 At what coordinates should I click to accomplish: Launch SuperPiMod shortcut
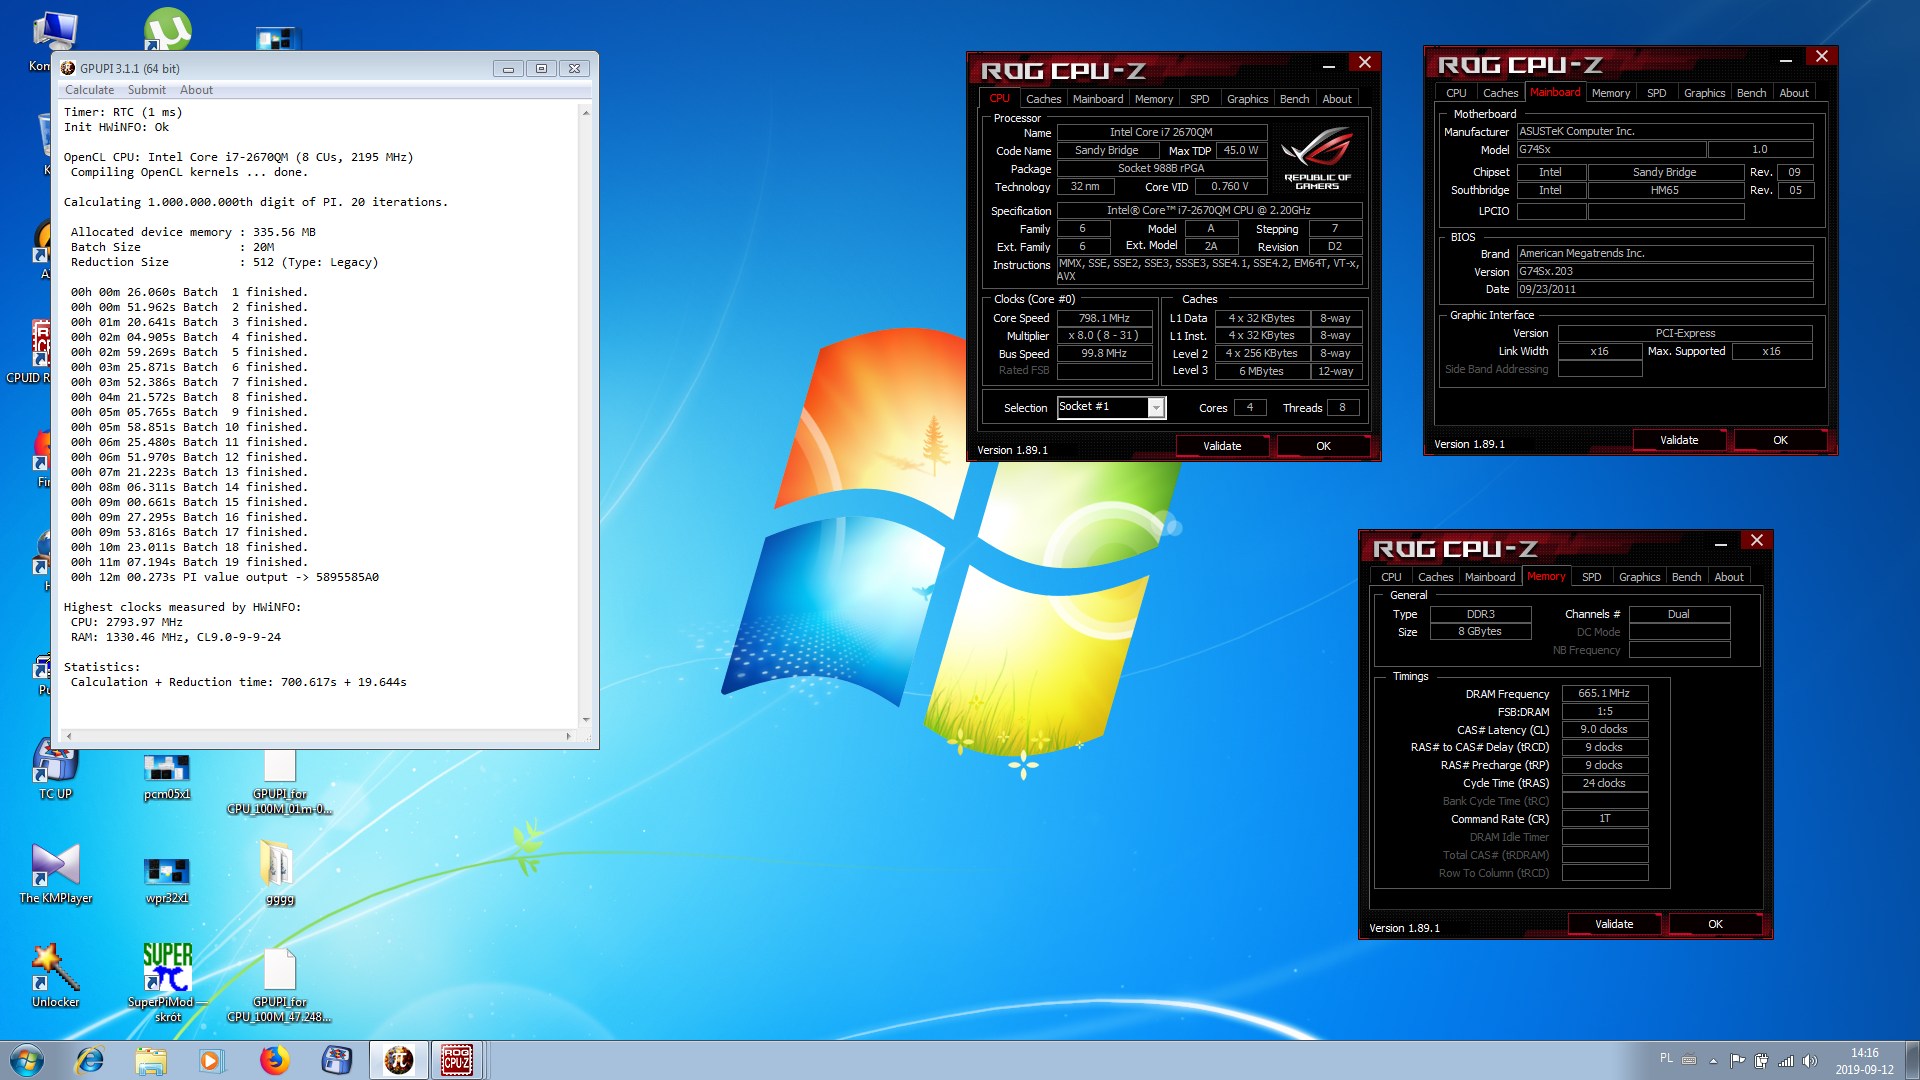[x=167, y=983]
